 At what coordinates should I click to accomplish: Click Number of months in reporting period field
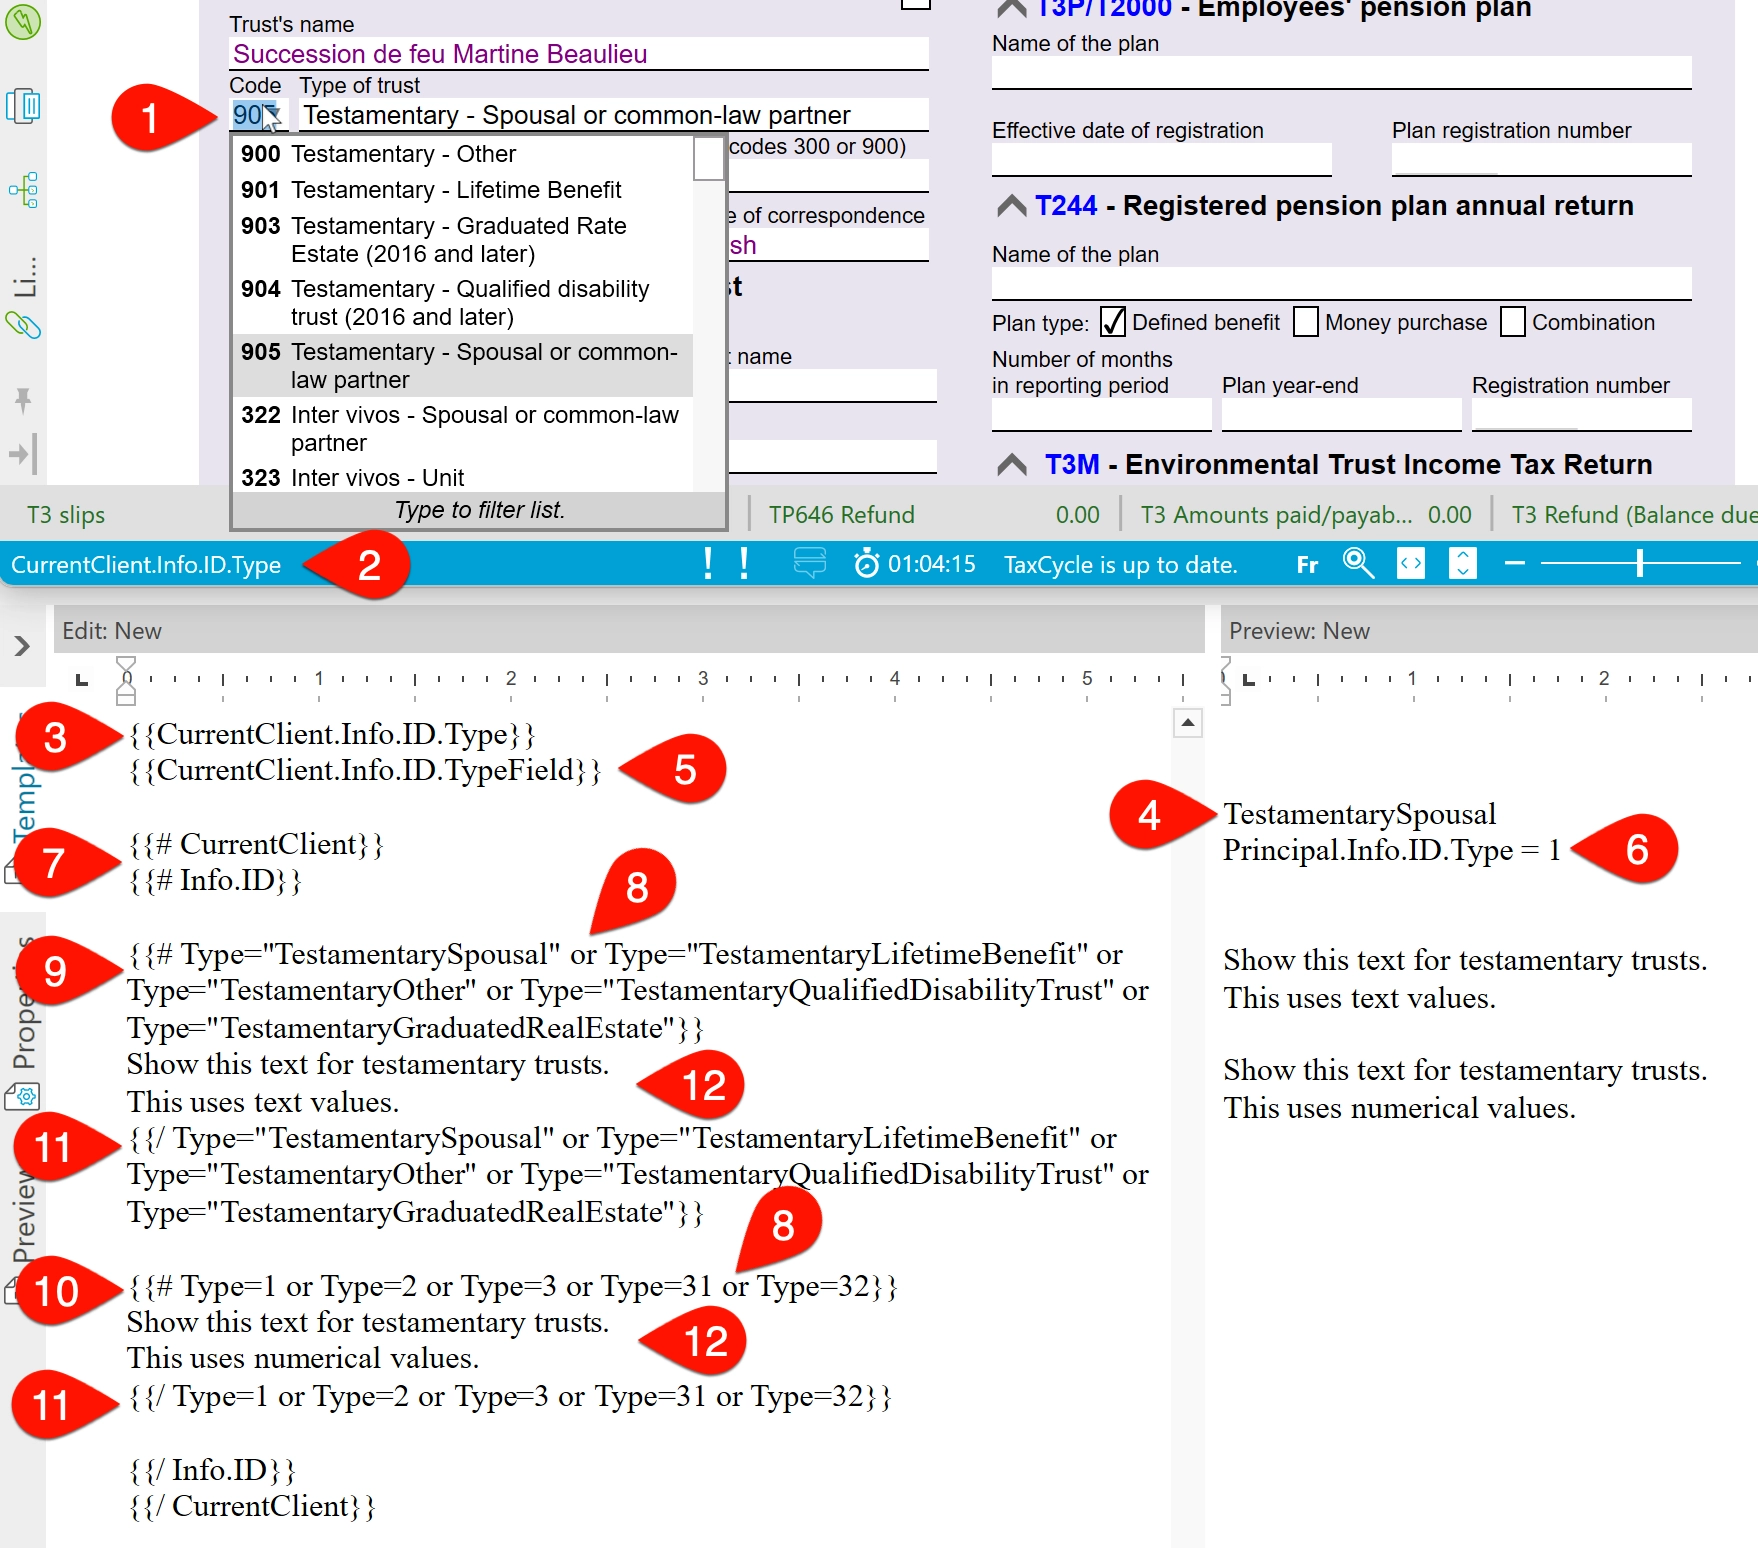coord(1101,415)
